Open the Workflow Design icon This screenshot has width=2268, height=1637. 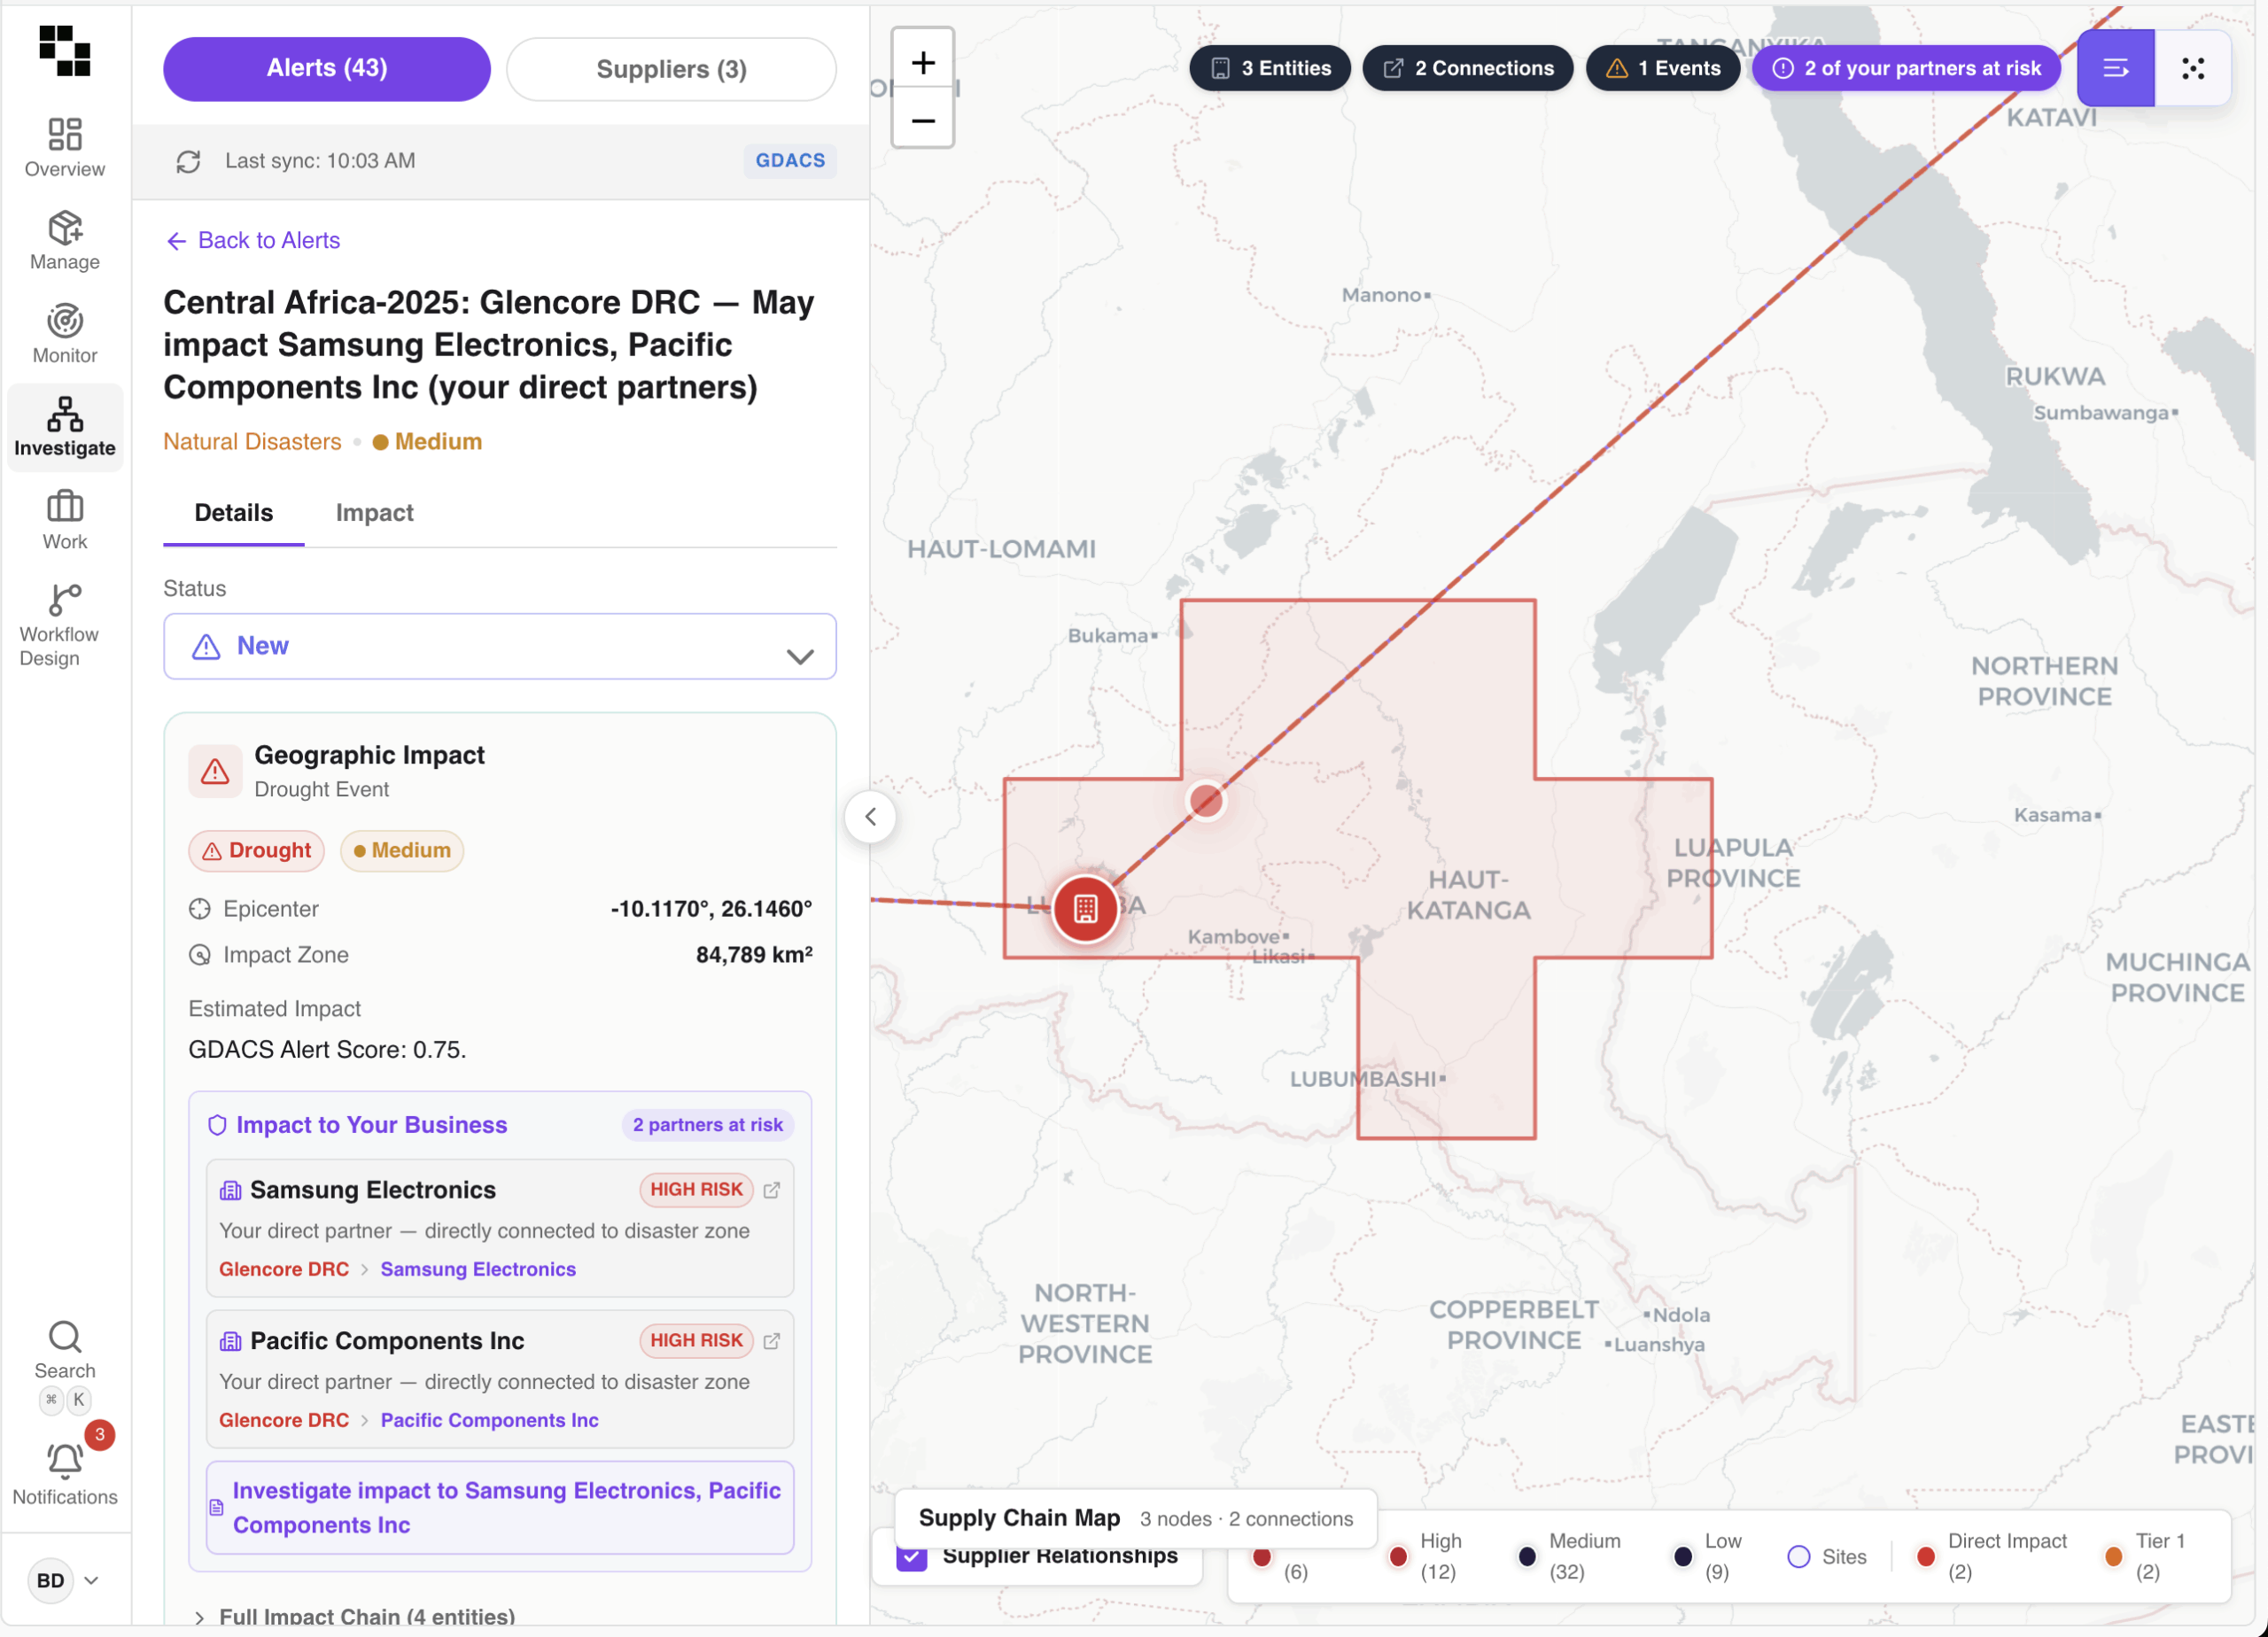[x=64, y=601]
